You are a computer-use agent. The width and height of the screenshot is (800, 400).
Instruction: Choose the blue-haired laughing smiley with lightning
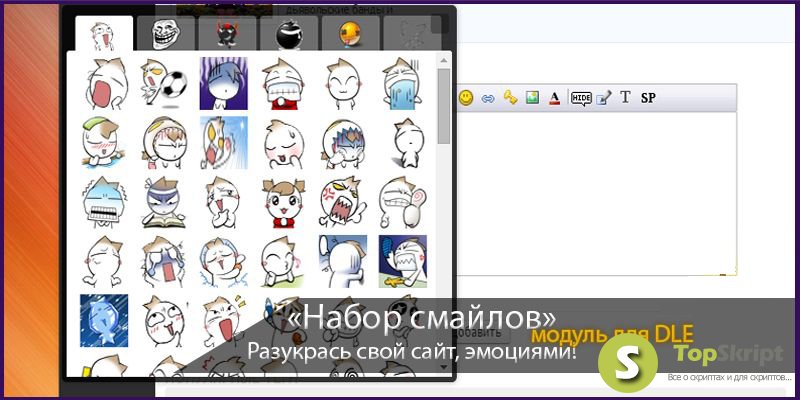click(x=223, y=261)
